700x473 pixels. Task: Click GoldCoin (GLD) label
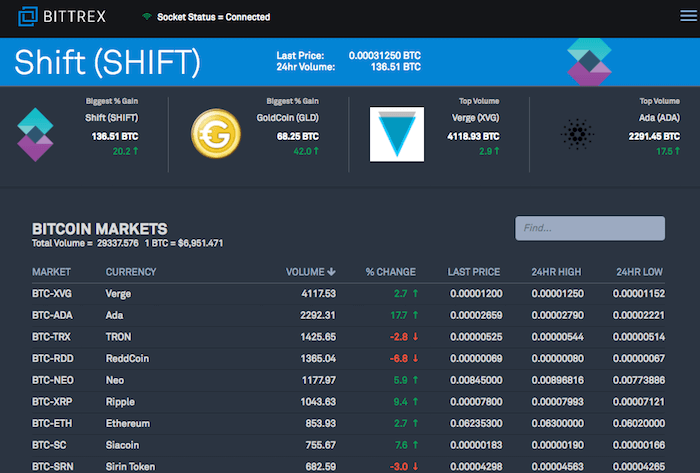coord(288,118)
